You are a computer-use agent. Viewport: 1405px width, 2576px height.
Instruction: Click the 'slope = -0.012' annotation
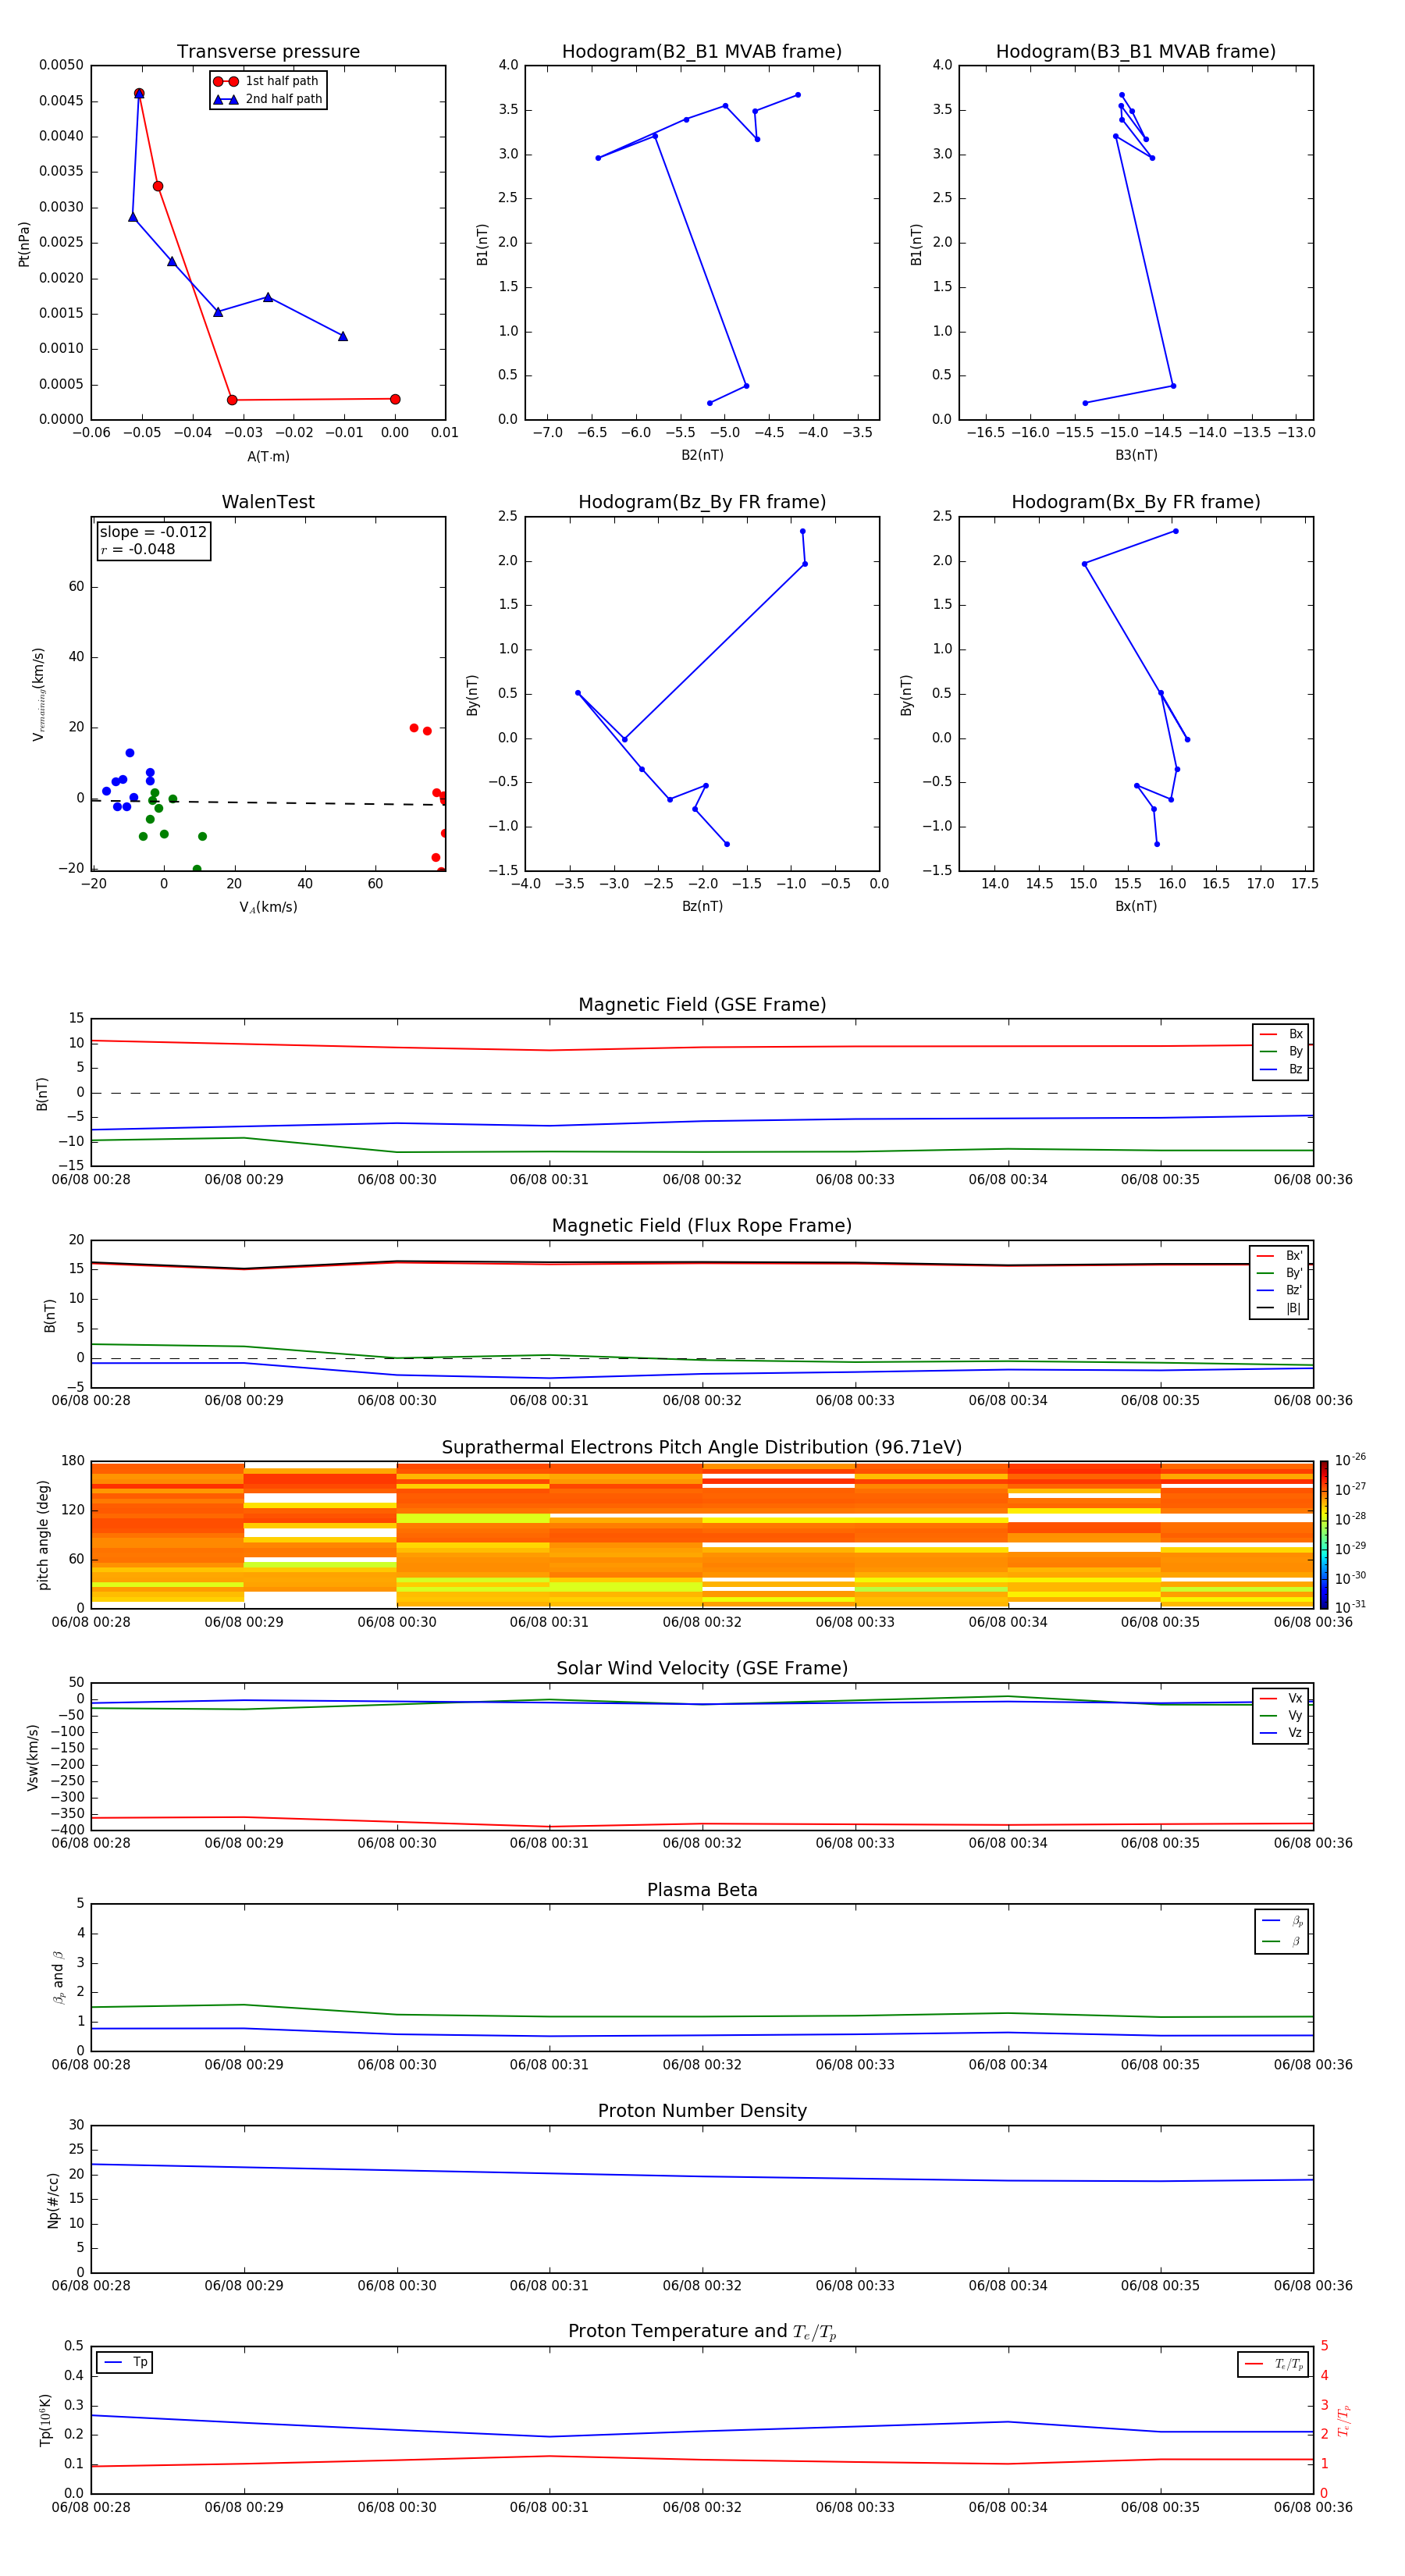pyautogui.click(x=153, y=532)
